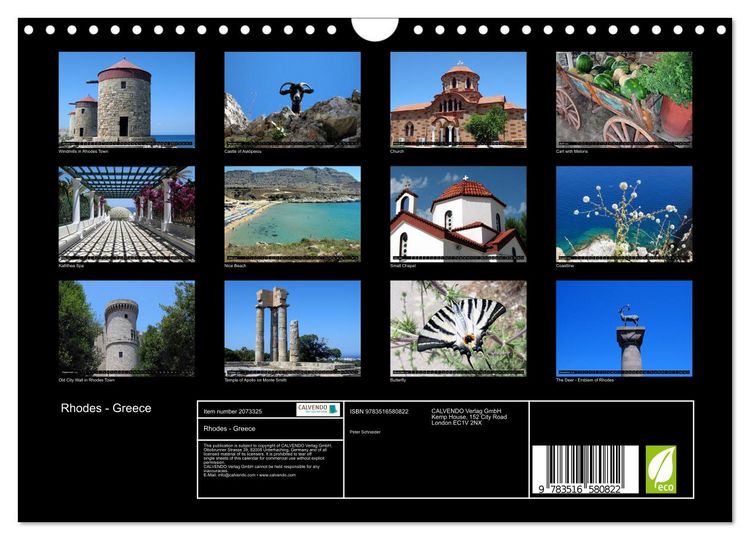Click the green eco leaf badge
This screenshot has width=750, height=540.
point(661,469)
